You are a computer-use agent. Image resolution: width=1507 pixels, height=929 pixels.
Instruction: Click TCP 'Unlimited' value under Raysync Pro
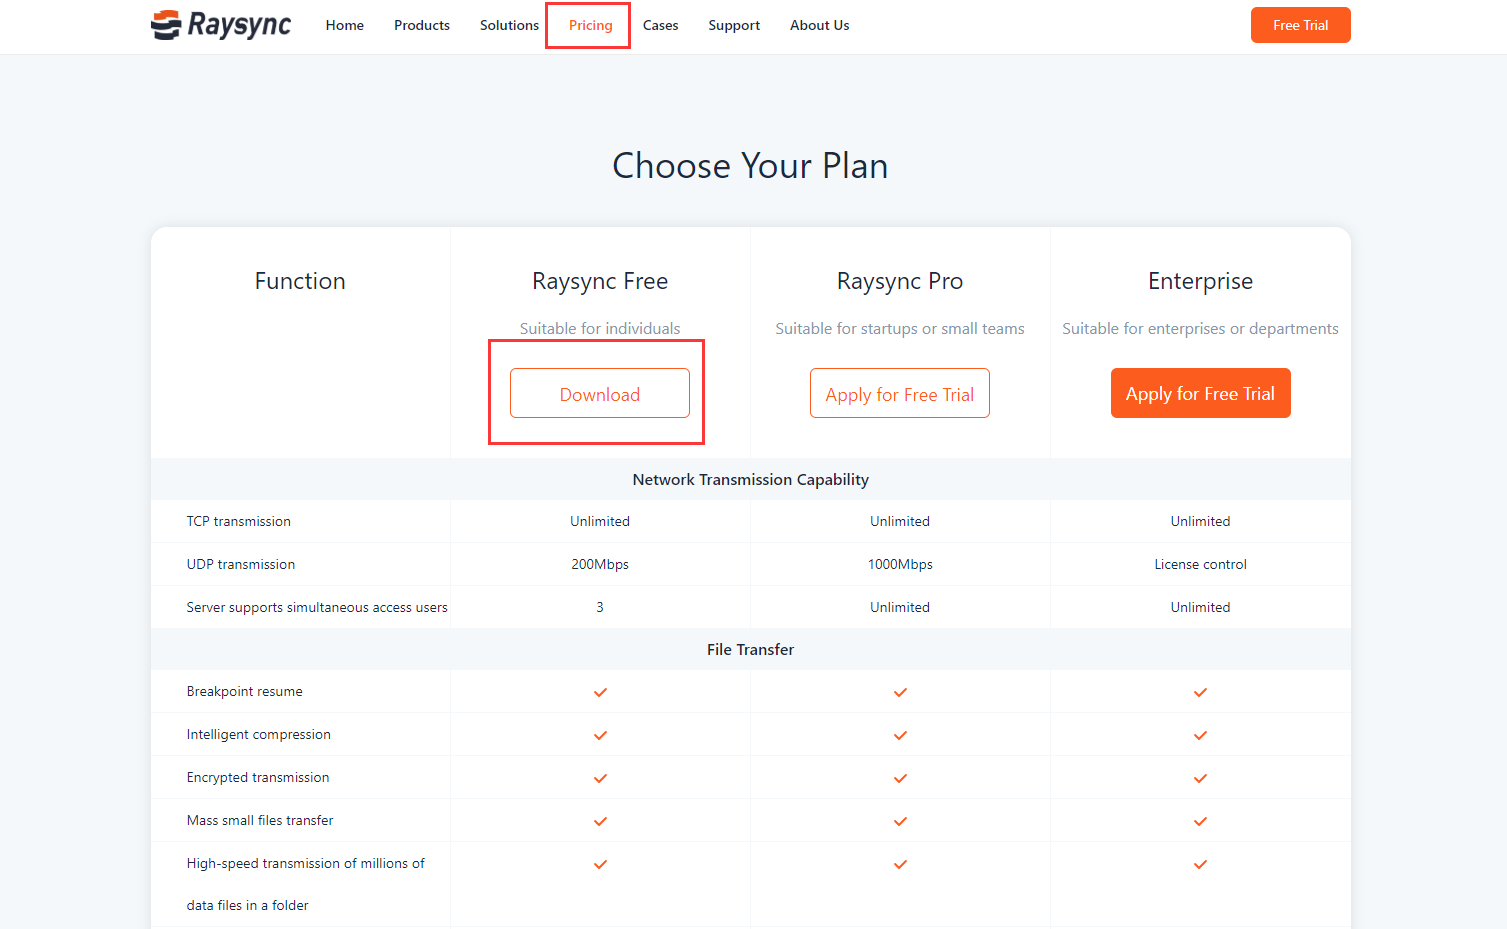pos(900,521)
